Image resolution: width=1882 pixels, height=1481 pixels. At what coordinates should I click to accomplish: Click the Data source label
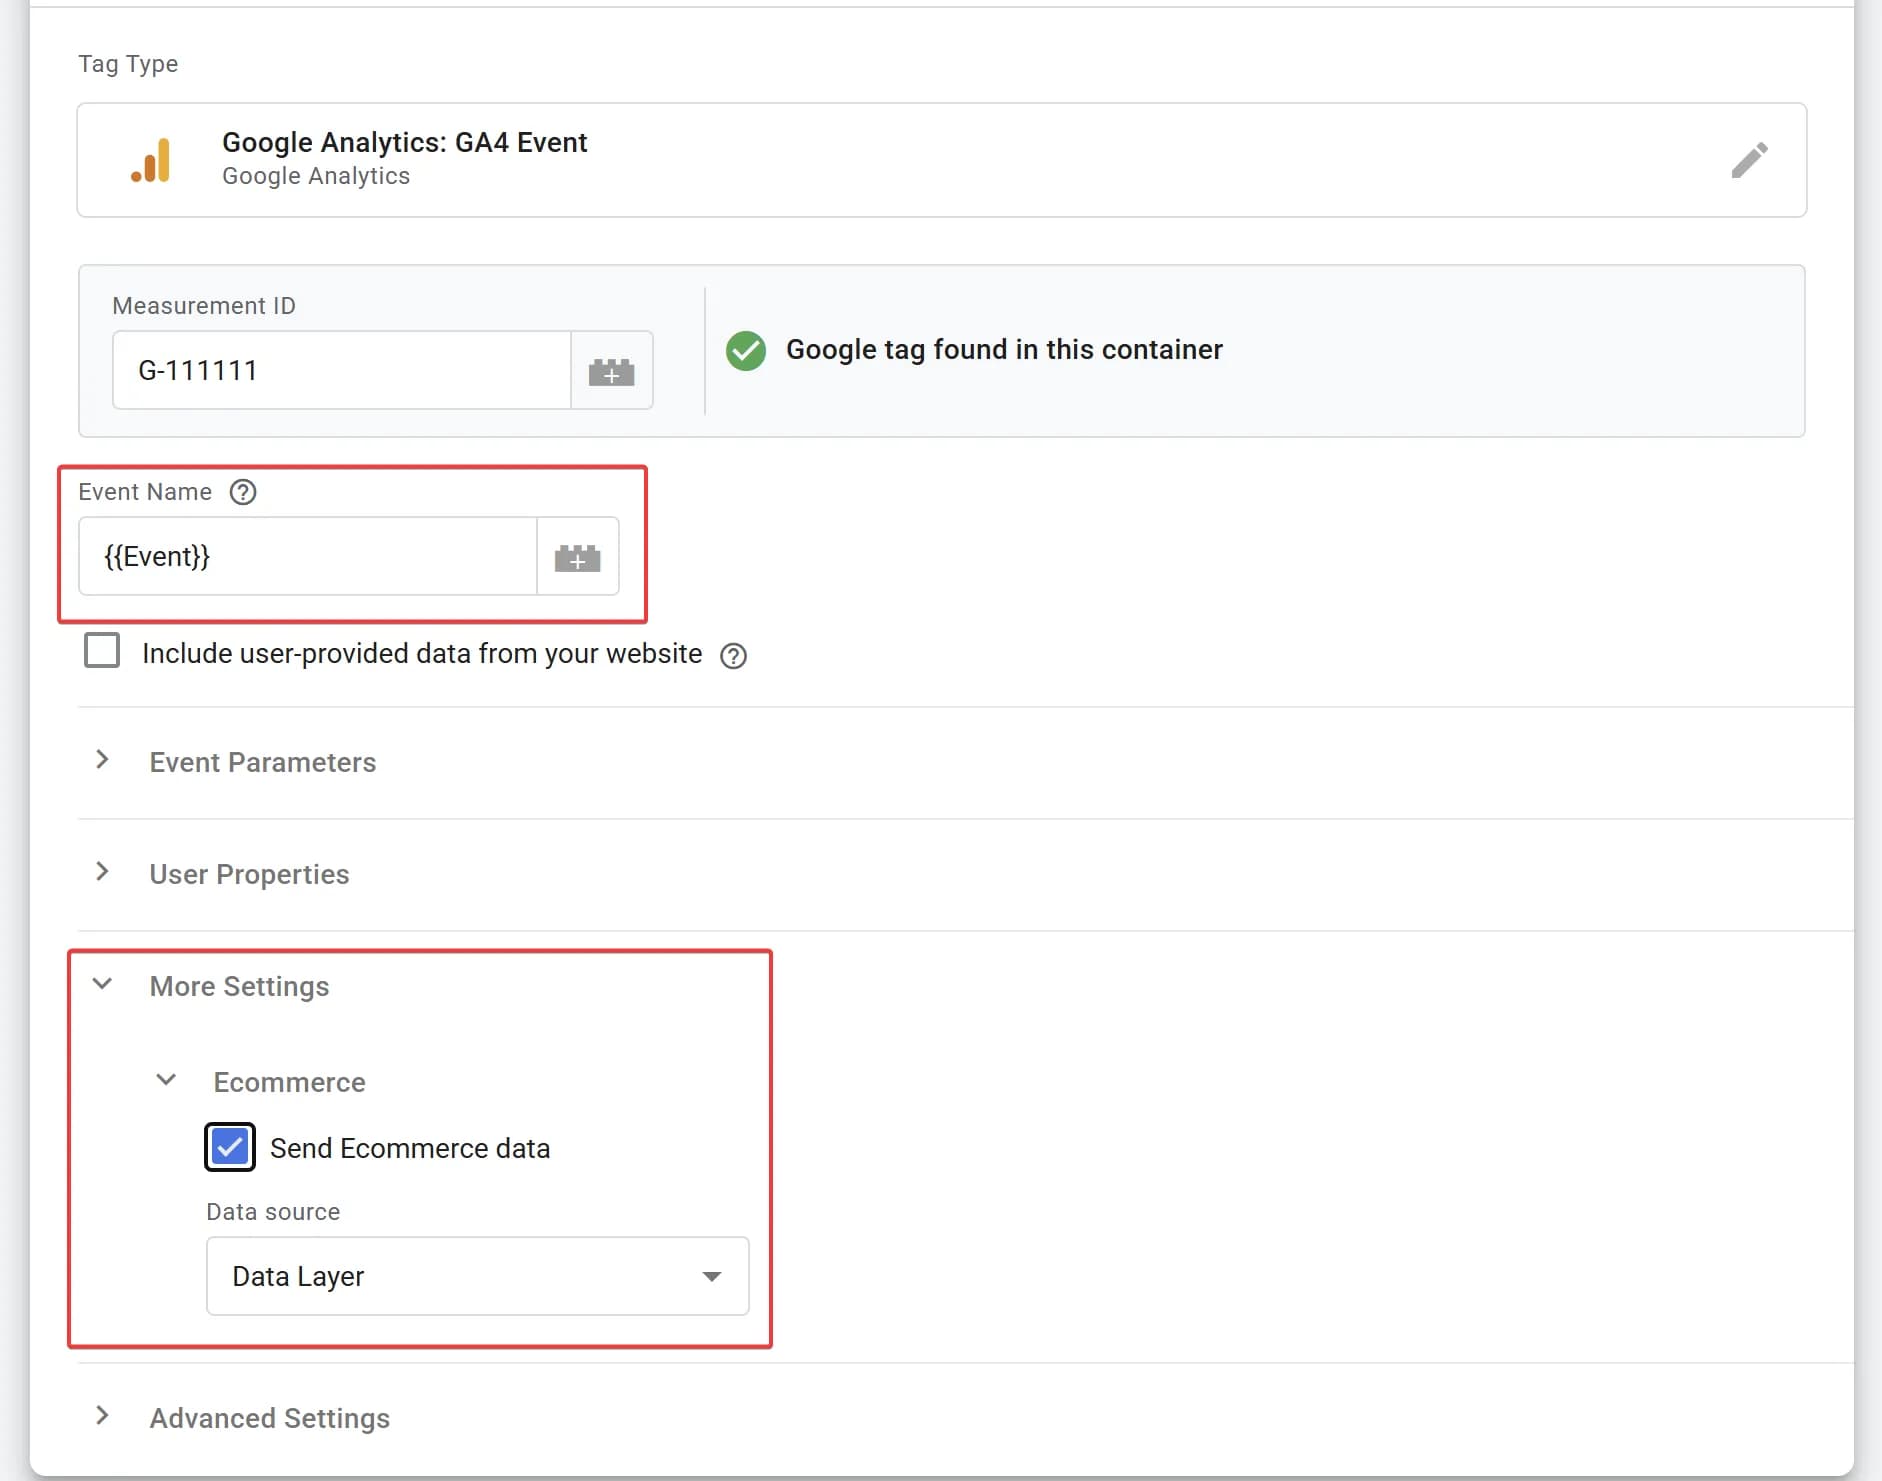[273, 1212]
